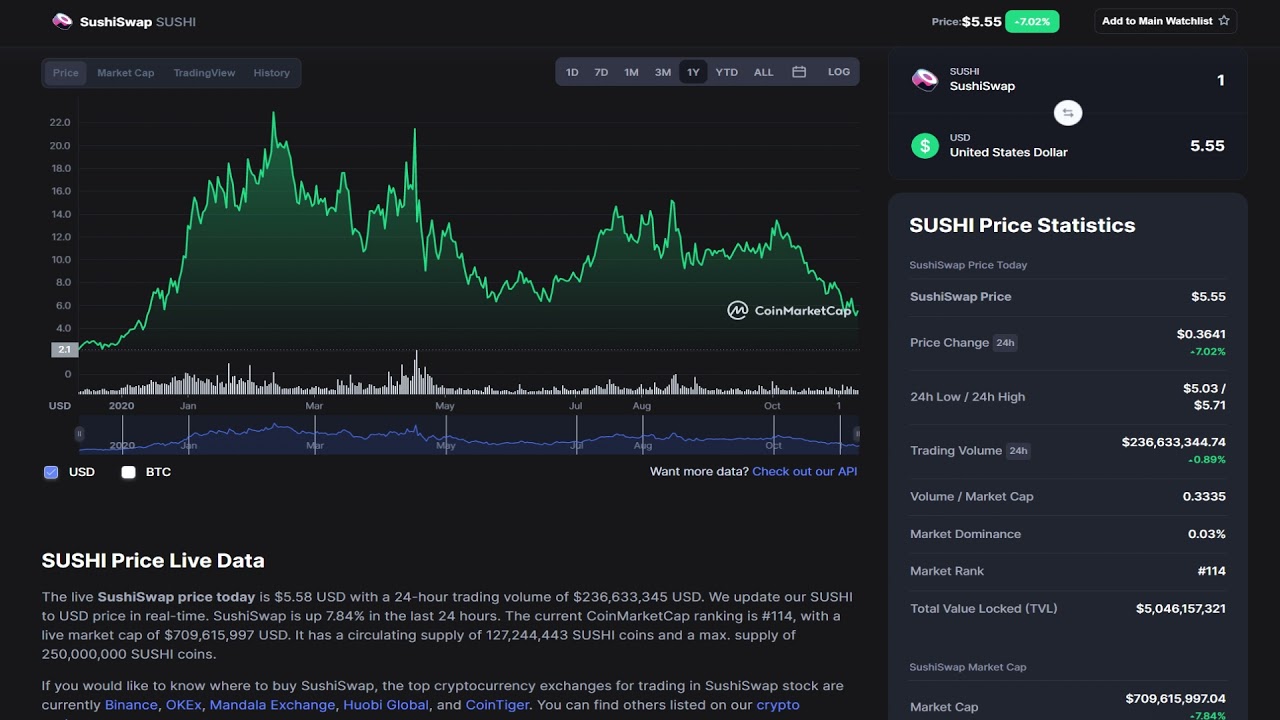Select the 3M chart range

click(x=663, y=72)
